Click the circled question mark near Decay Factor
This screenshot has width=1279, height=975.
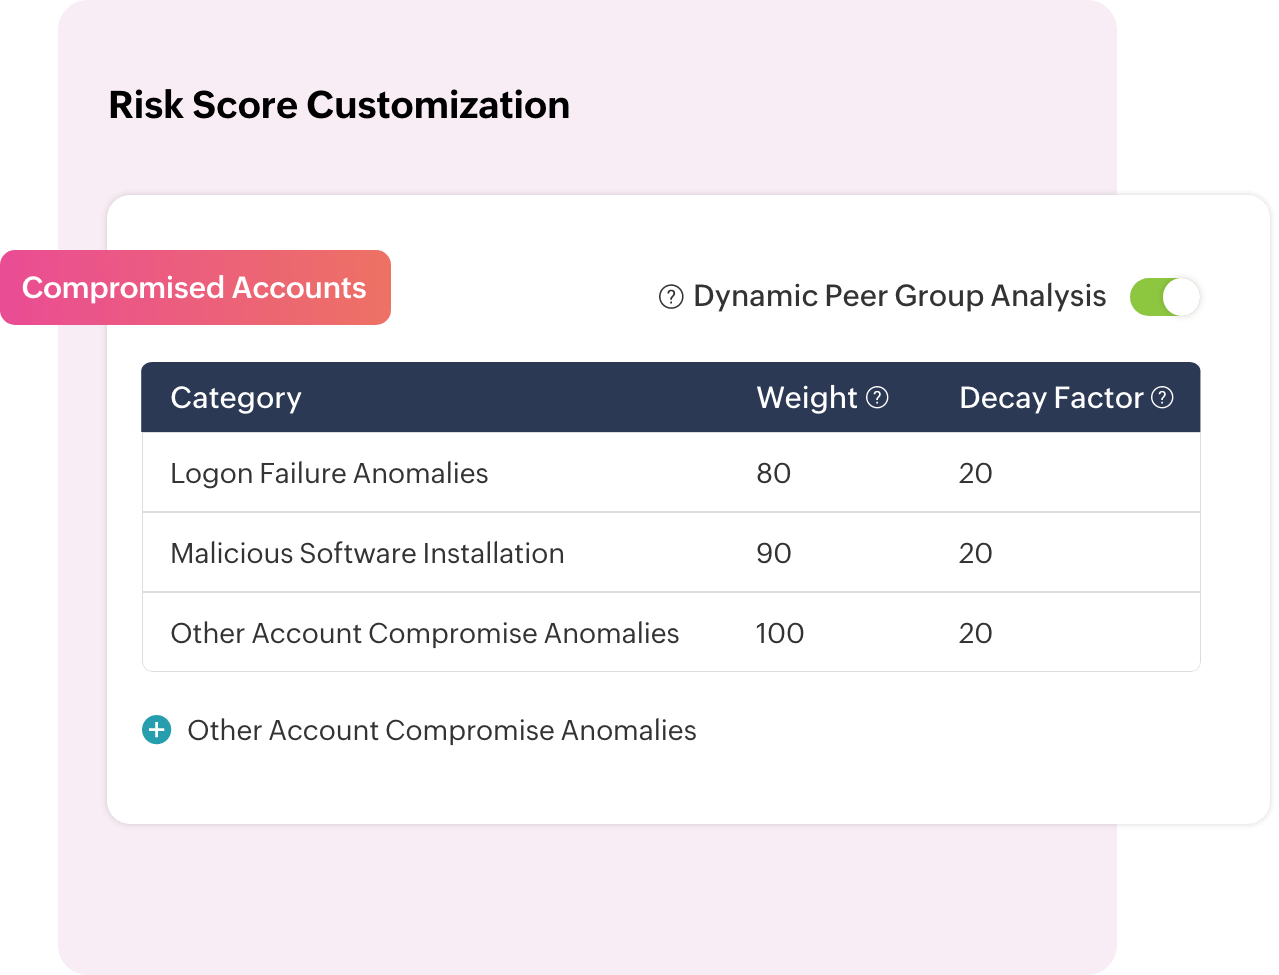click(1162, 397)
